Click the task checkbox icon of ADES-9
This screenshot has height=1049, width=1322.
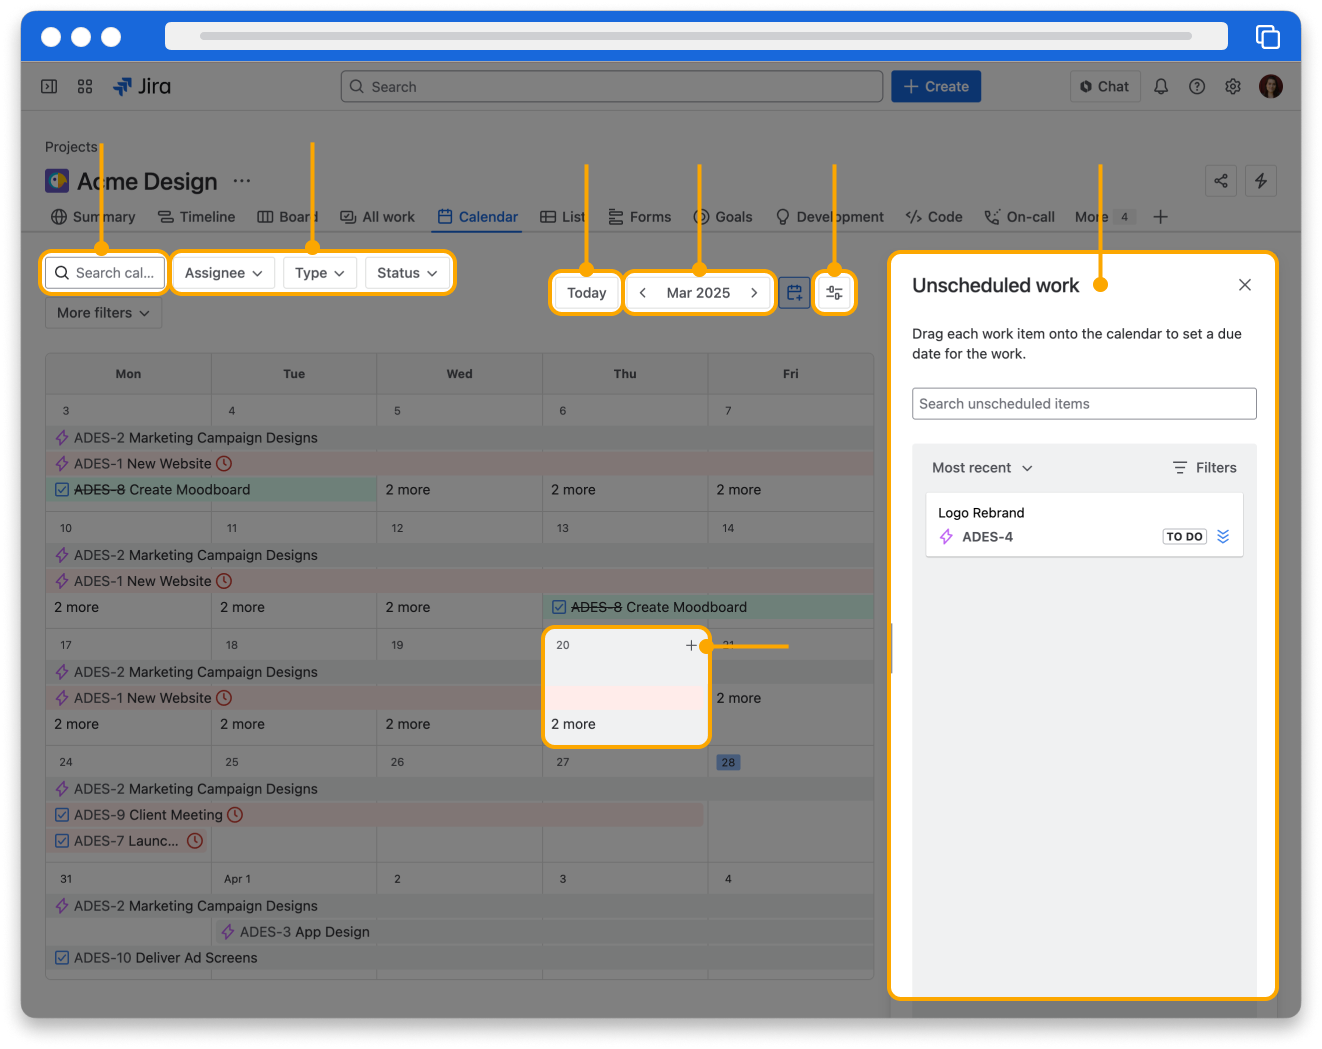[62, 815]
